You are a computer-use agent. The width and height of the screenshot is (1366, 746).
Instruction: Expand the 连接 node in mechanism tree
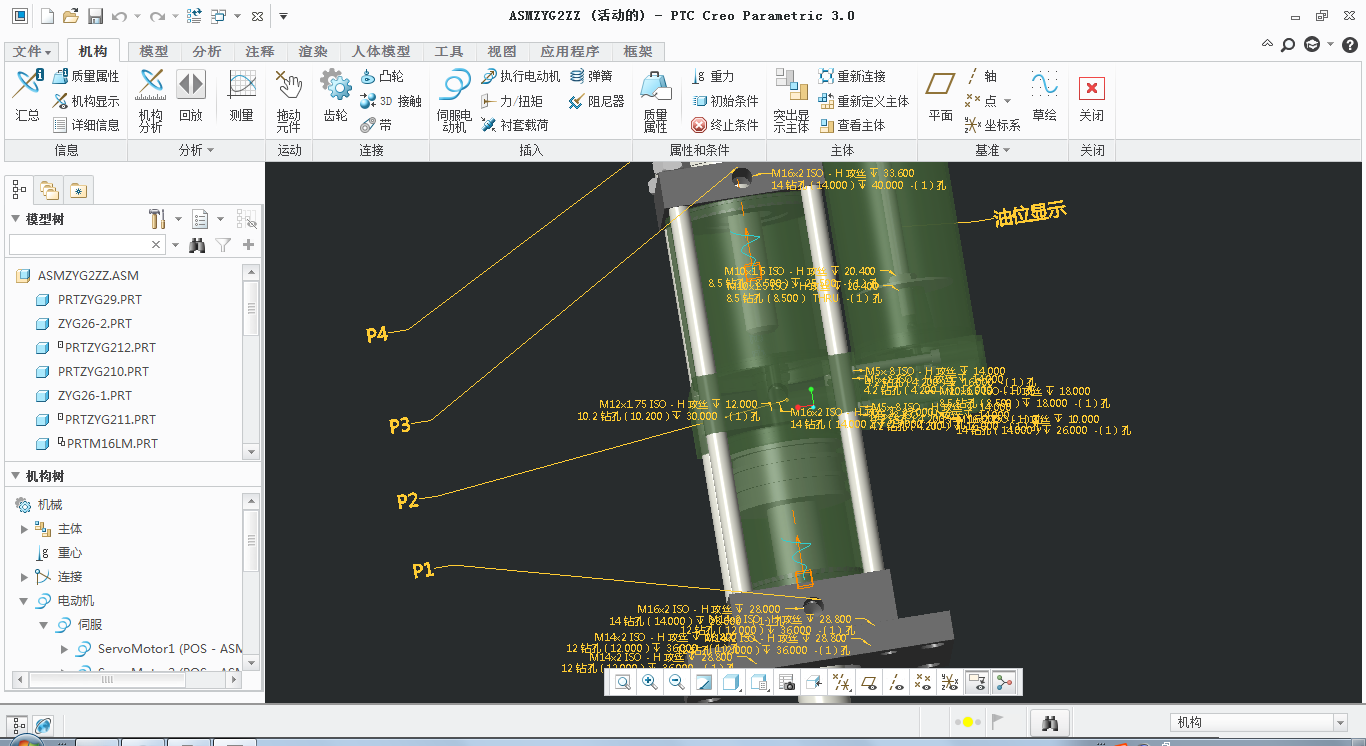click(25, 577)
